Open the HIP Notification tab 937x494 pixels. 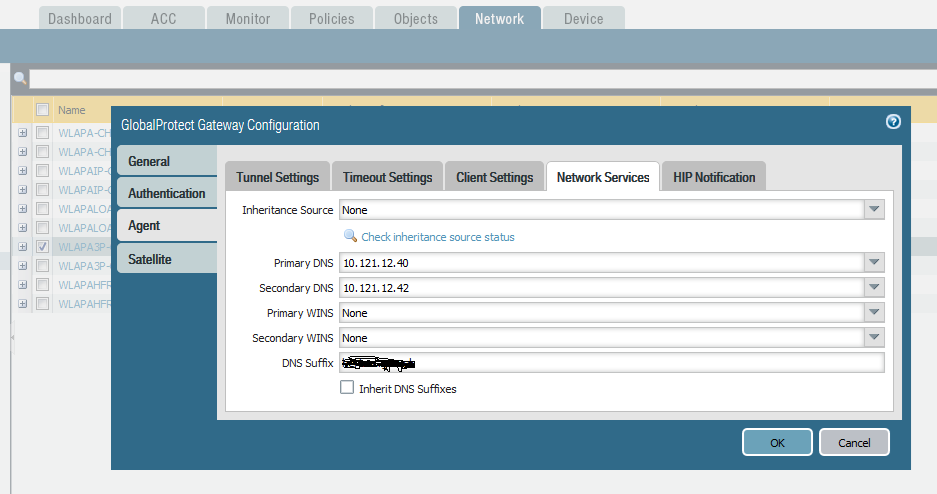coord(714,177)
